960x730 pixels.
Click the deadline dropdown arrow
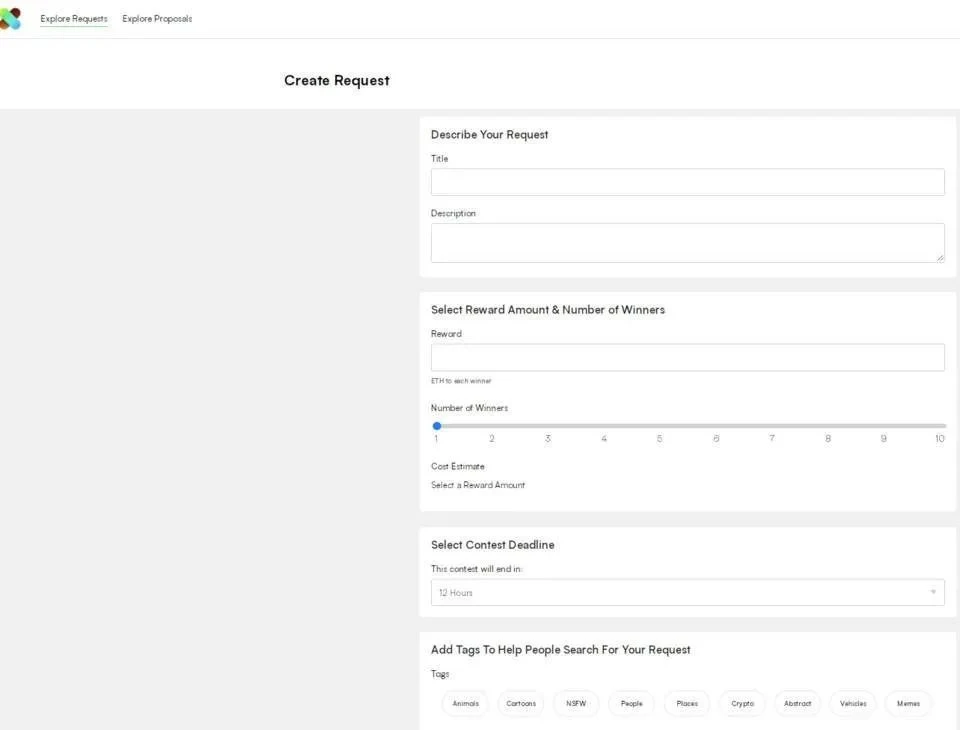coord(933,593)
